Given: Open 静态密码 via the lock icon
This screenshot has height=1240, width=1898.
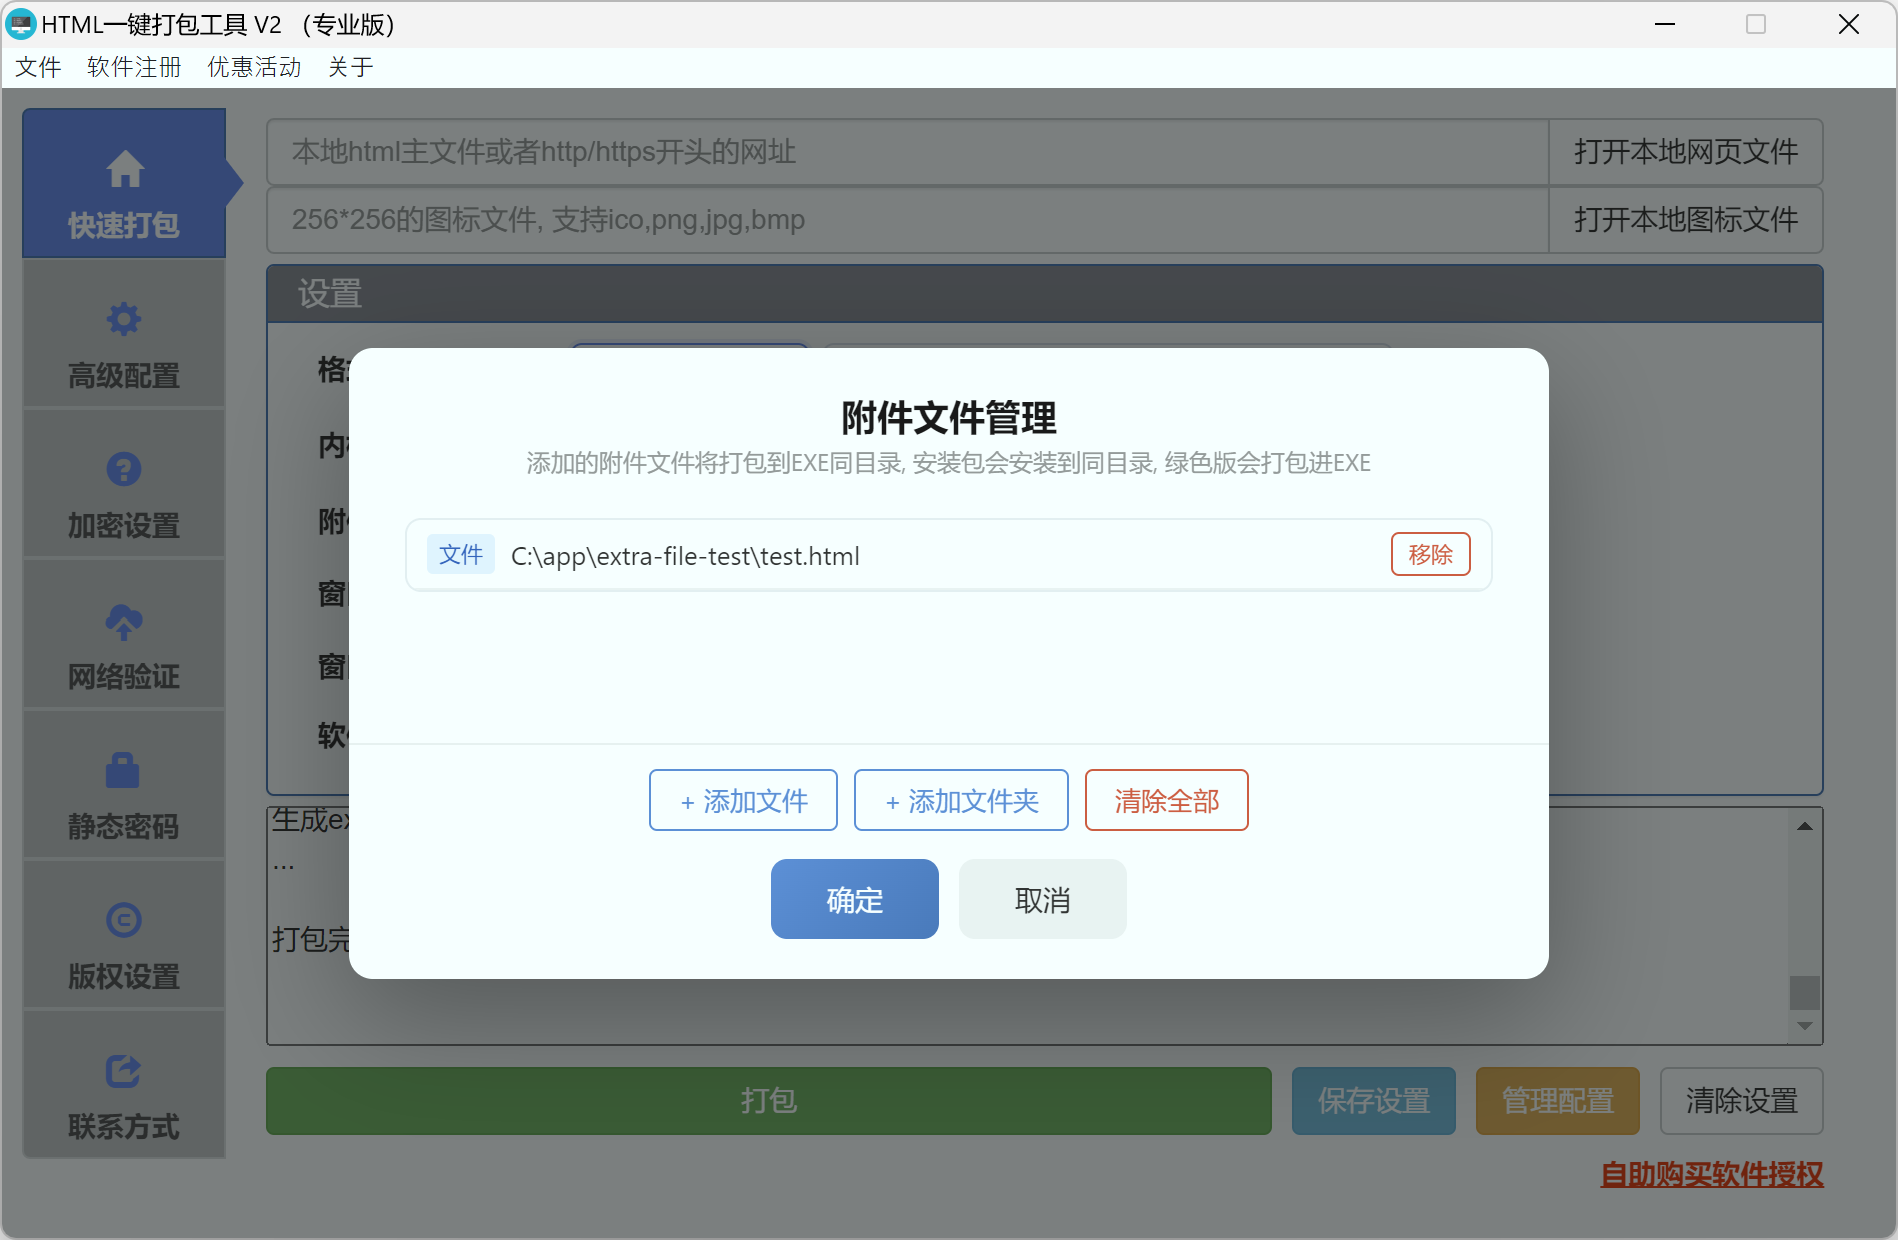Looking at the screenshot, I should tap(123, 770).
